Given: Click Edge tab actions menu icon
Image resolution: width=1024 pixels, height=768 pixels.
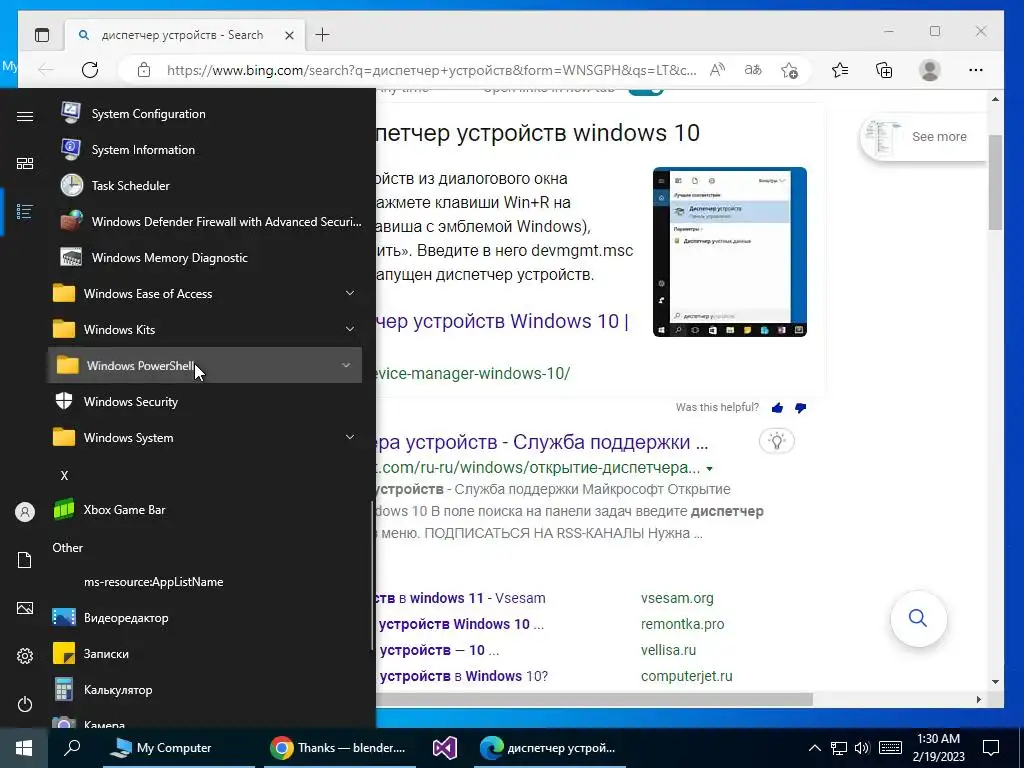Looking at the screenshot, I should click(42, 35).
